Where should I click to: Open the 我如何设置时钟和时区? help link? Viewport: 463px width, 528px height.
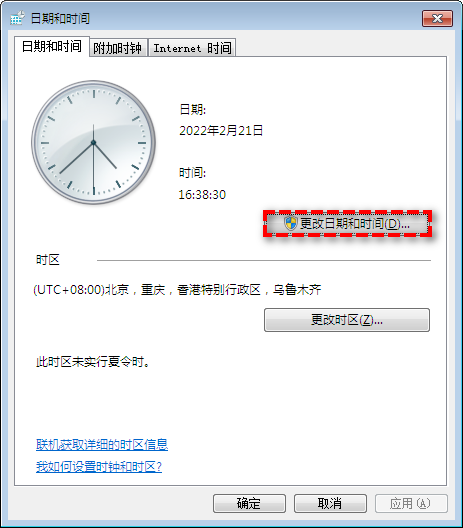(x=99, y=467)
